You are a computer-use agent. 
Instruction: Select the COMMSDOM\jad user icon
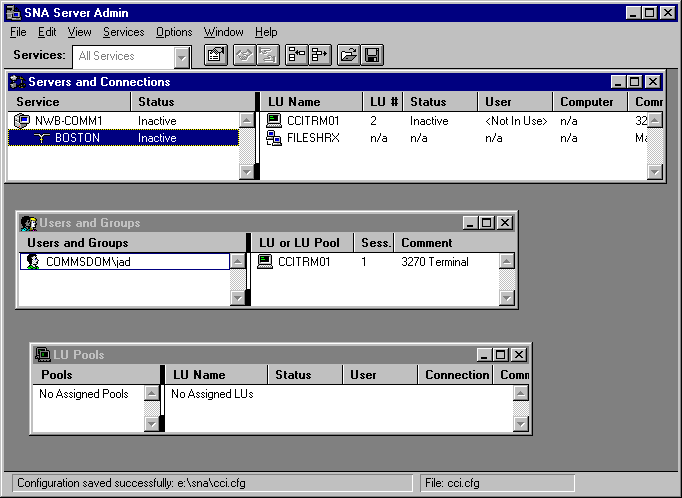click(x=33, y=262)
